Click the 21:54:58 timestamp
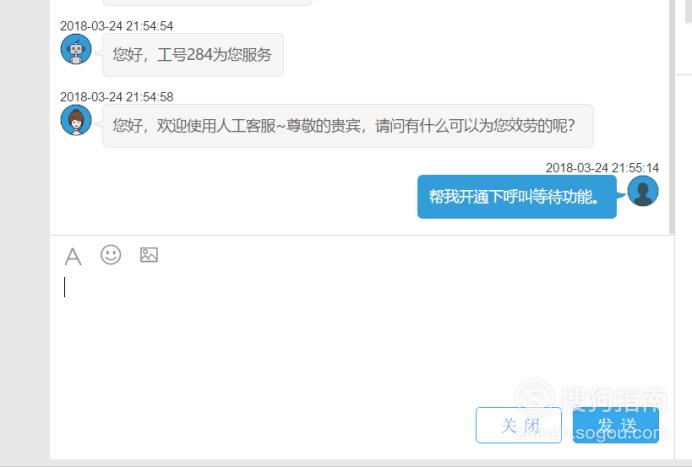 117,97
